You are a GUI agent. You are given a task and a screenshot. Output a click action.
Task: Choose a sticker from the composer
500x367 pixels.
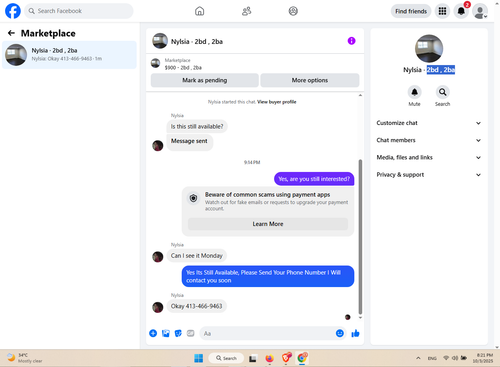point(178,333)
